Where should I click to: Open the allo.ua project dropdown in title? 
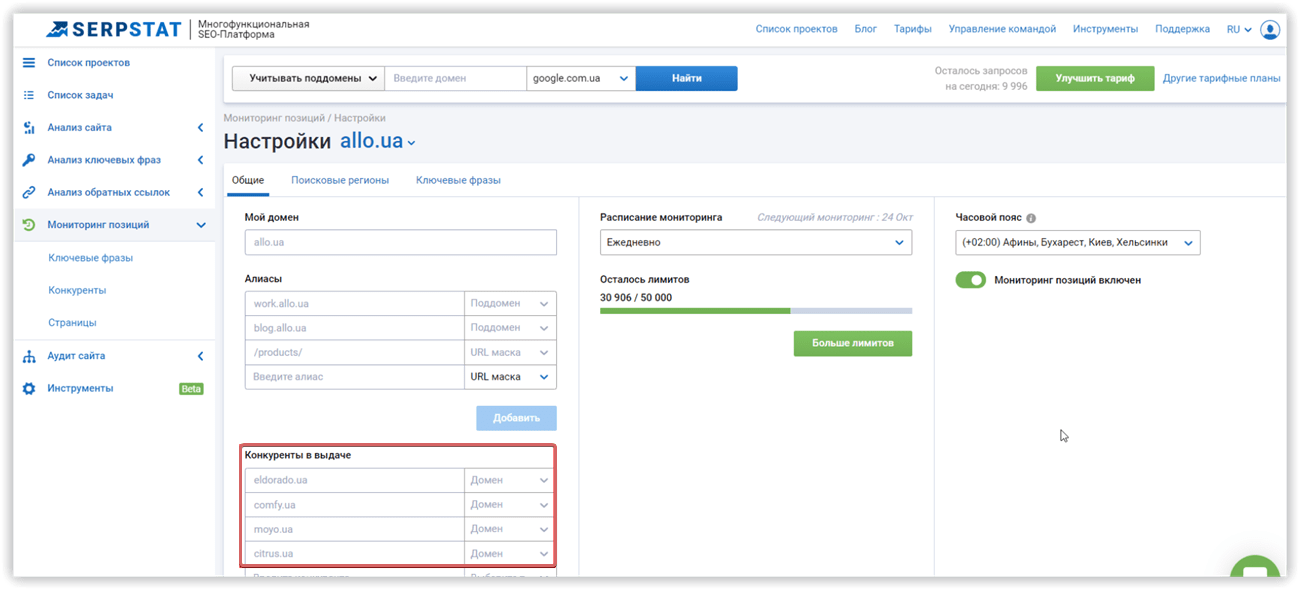click(x=378, y=142)
